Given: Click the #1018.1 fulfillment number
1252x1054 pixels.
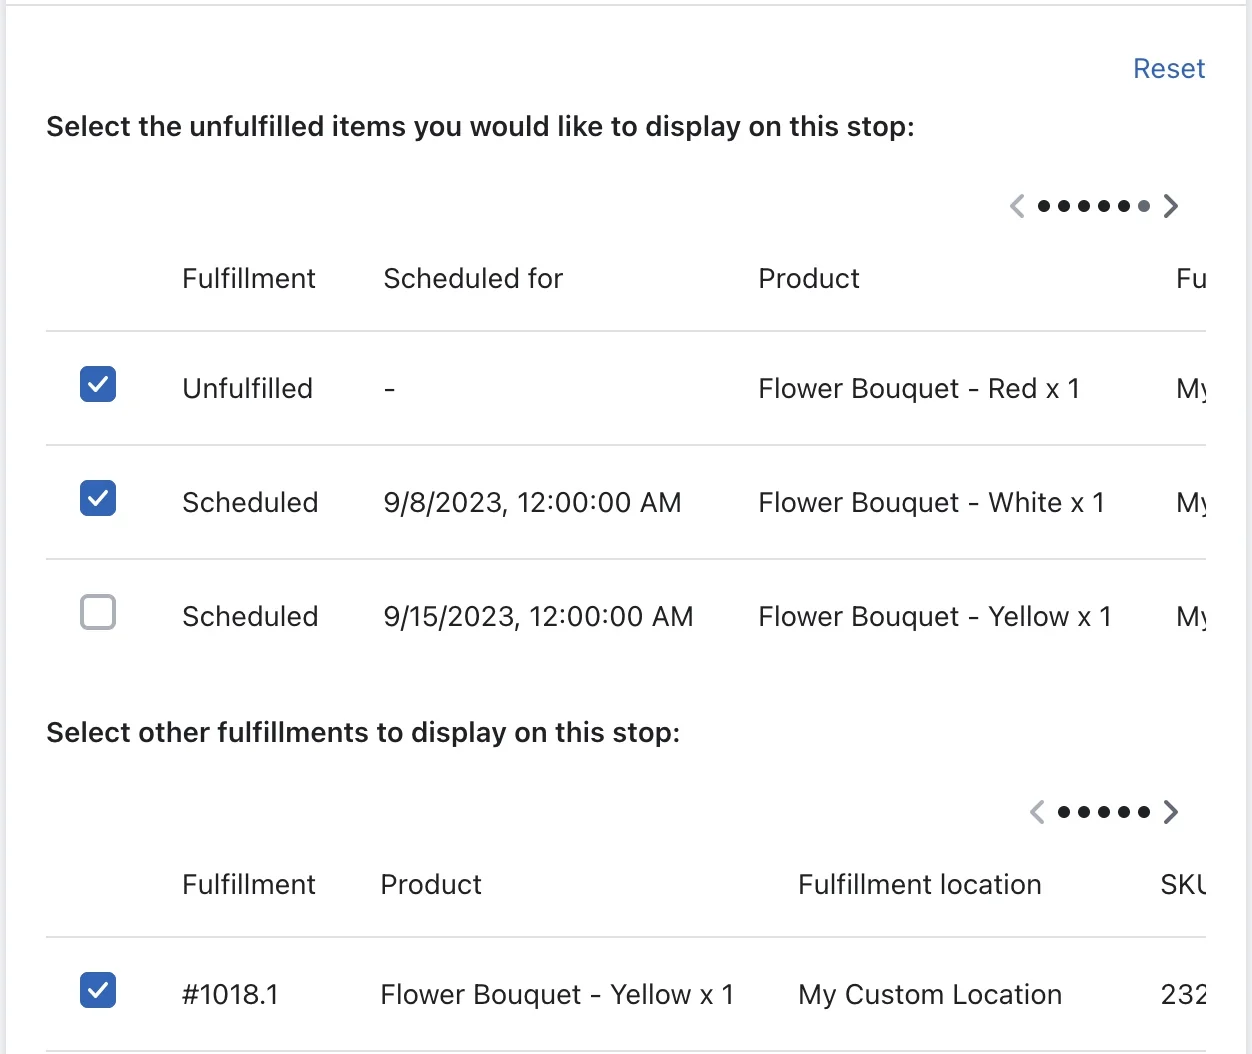Looking at the screenshot, I should 230,995.
